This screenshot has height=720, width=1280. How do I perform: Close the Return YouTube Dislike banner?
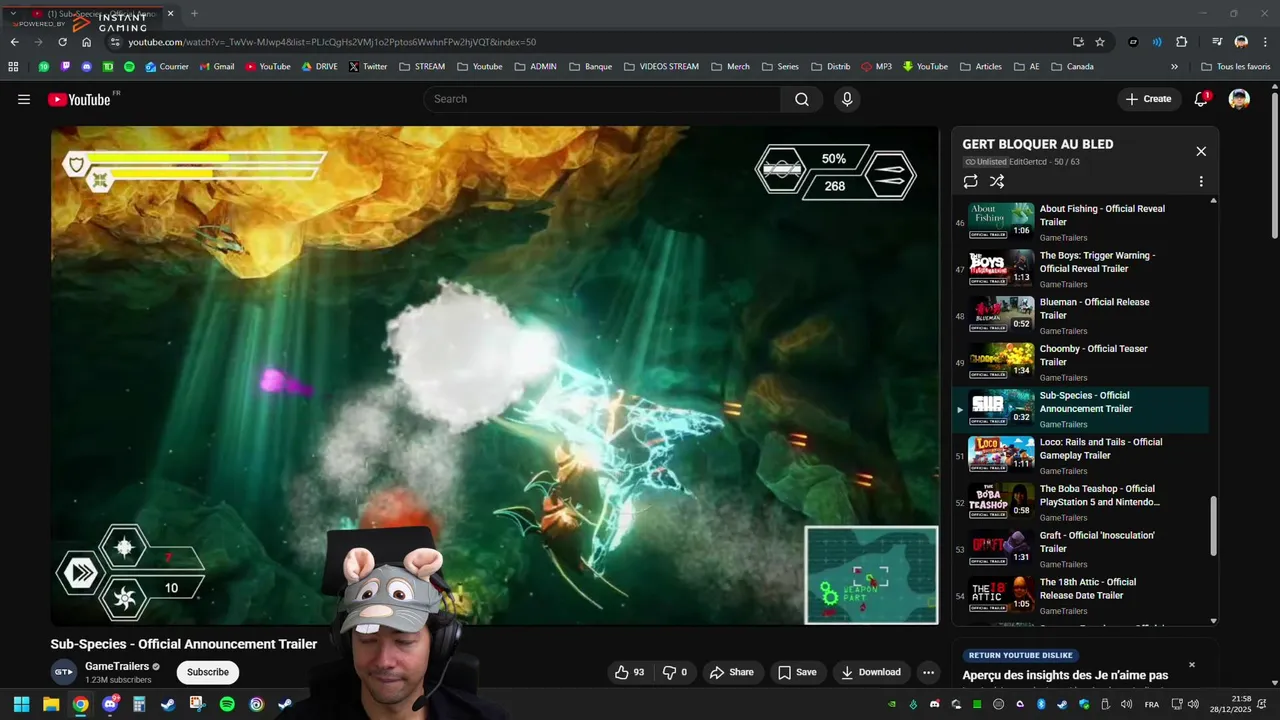1191,664
